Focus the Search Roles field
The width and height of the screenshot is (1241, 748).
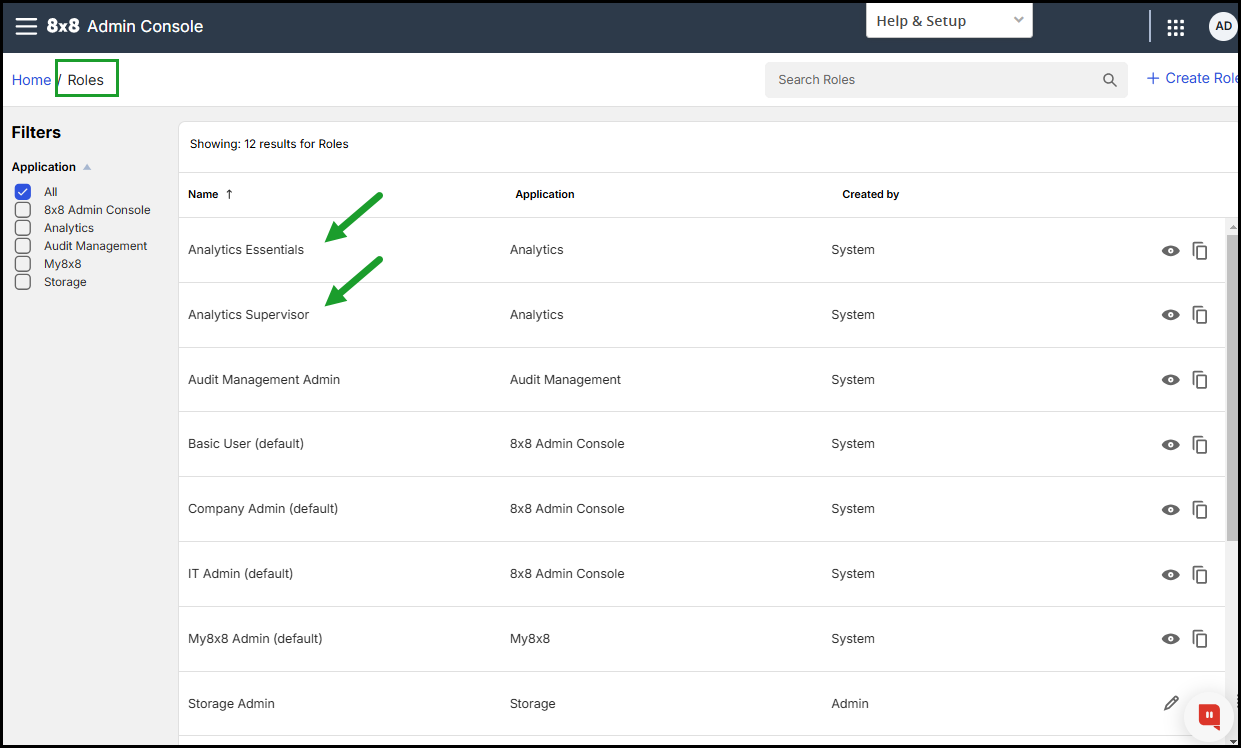tap(946, 80)
